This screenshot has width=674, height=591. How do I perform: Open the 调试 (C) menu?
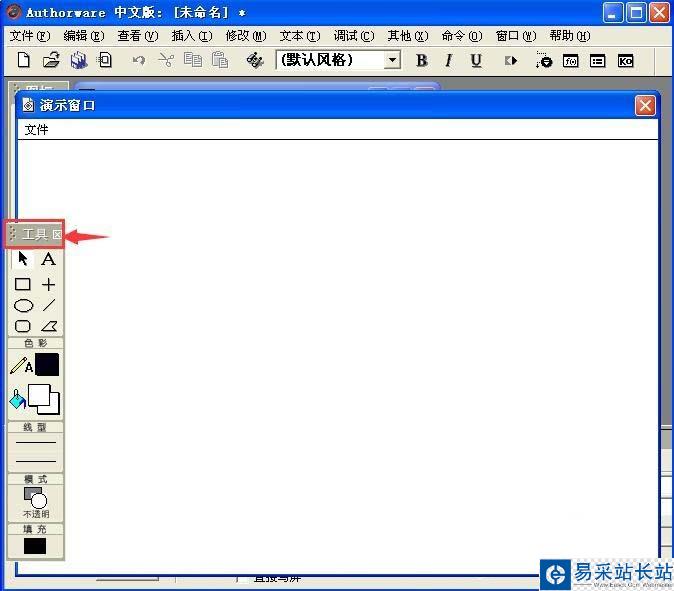(354, 36)
